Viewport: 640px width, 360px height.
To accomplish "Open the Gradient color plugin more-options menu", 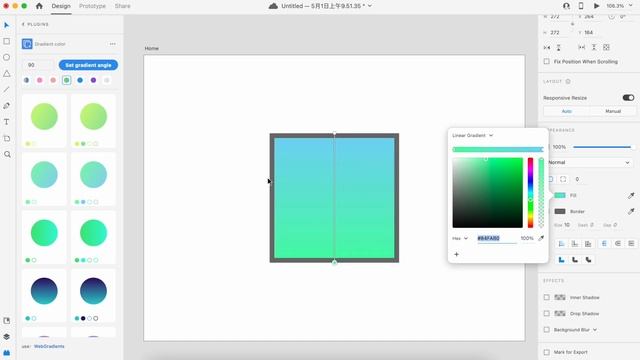I will pyautogui.click(x=113, y=44).
